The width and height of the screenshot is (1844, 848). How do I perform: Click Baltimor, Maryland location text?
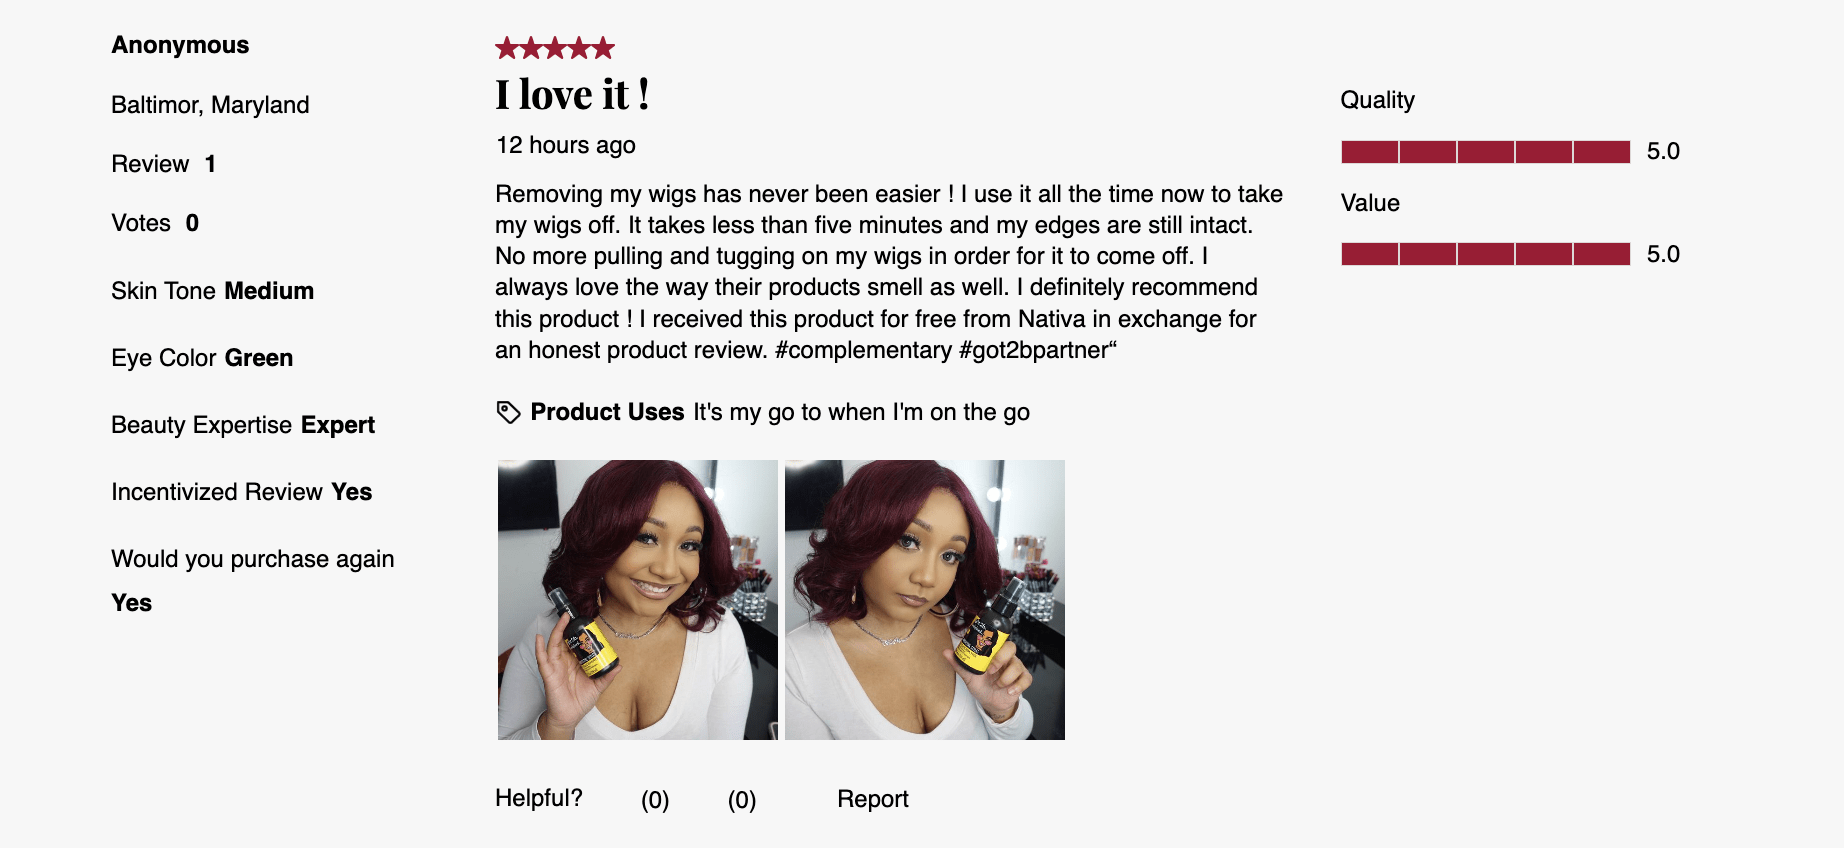pyautogui.click(x=210, y=105)
